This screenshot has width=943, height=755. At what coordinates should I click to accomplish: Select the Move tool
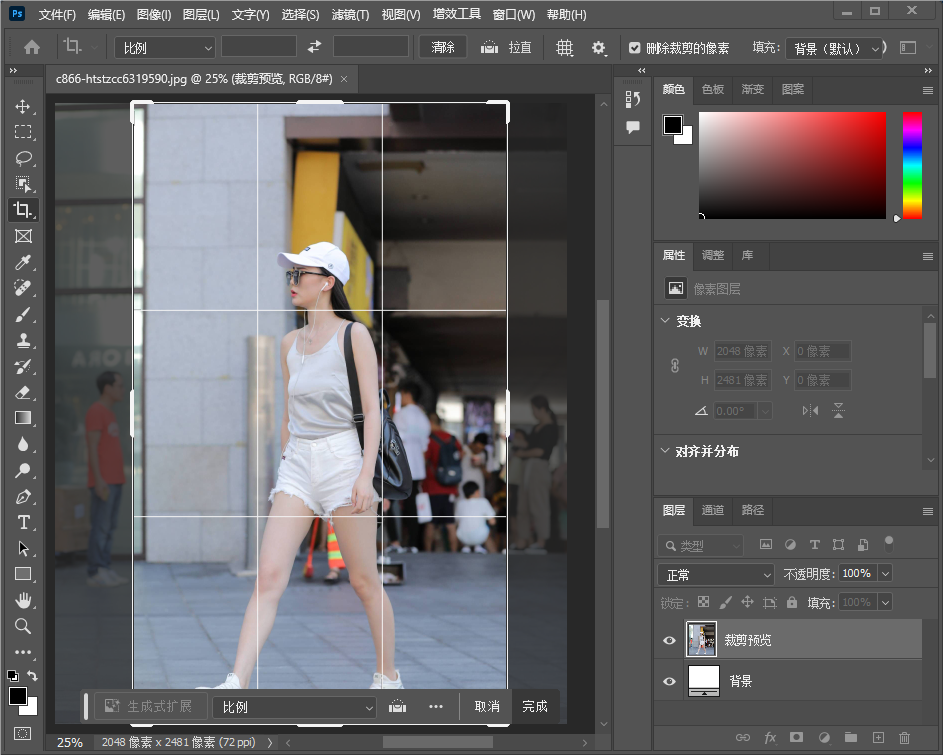pos(23,107)
